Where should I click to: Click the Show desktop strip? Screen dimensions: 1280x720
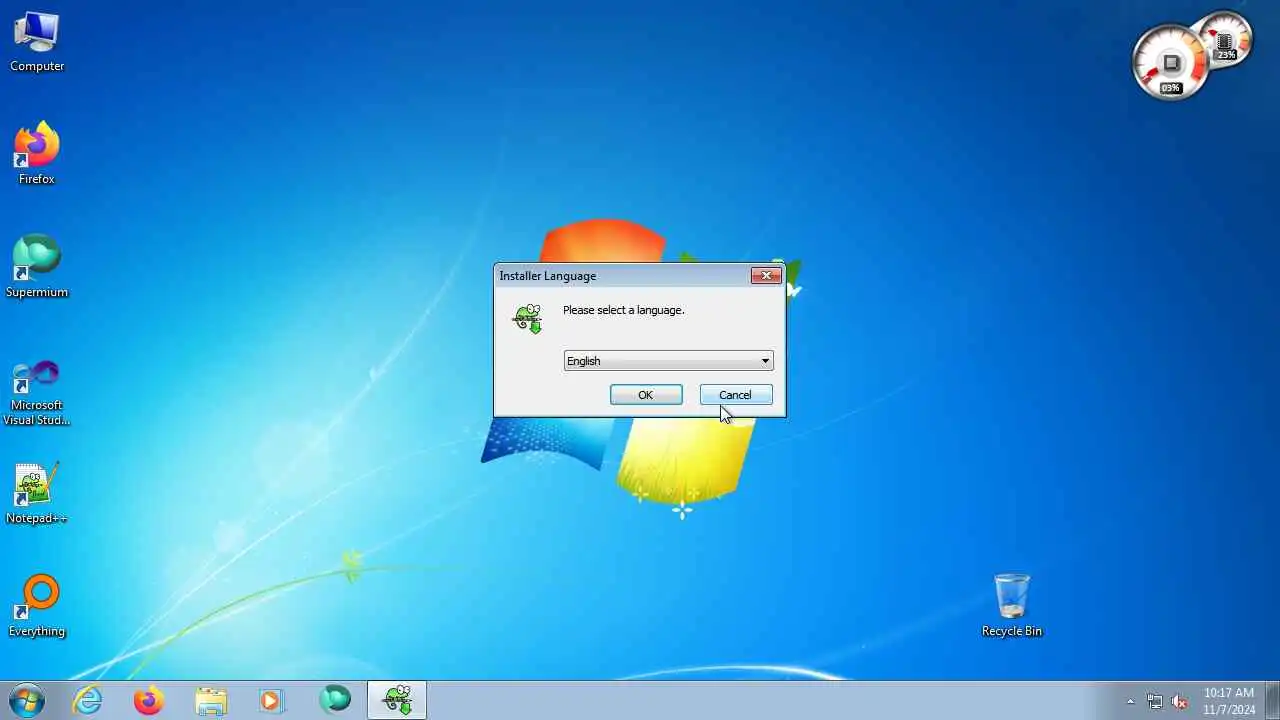tap(1272, 700)
